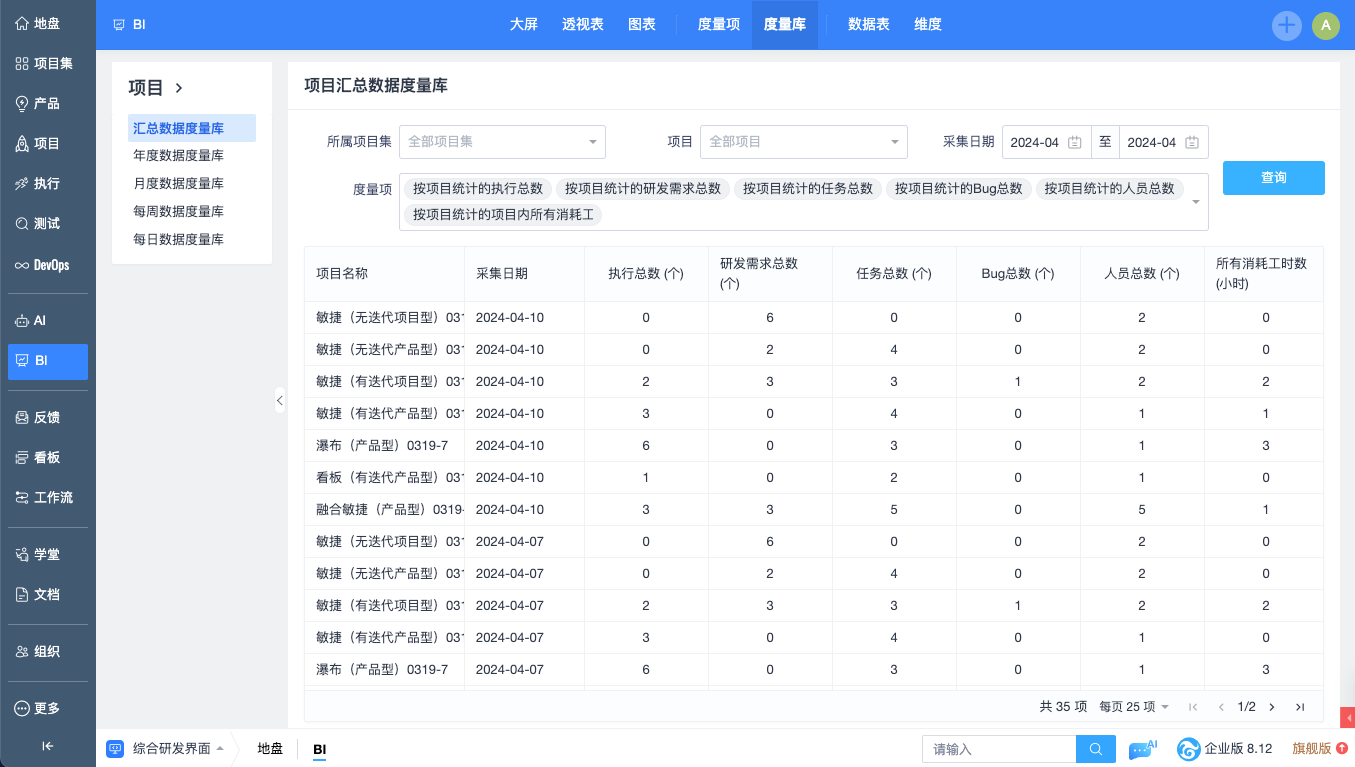Open 综合研发界面 switcher
The image size is (1355, 767).
pos(165,749)
